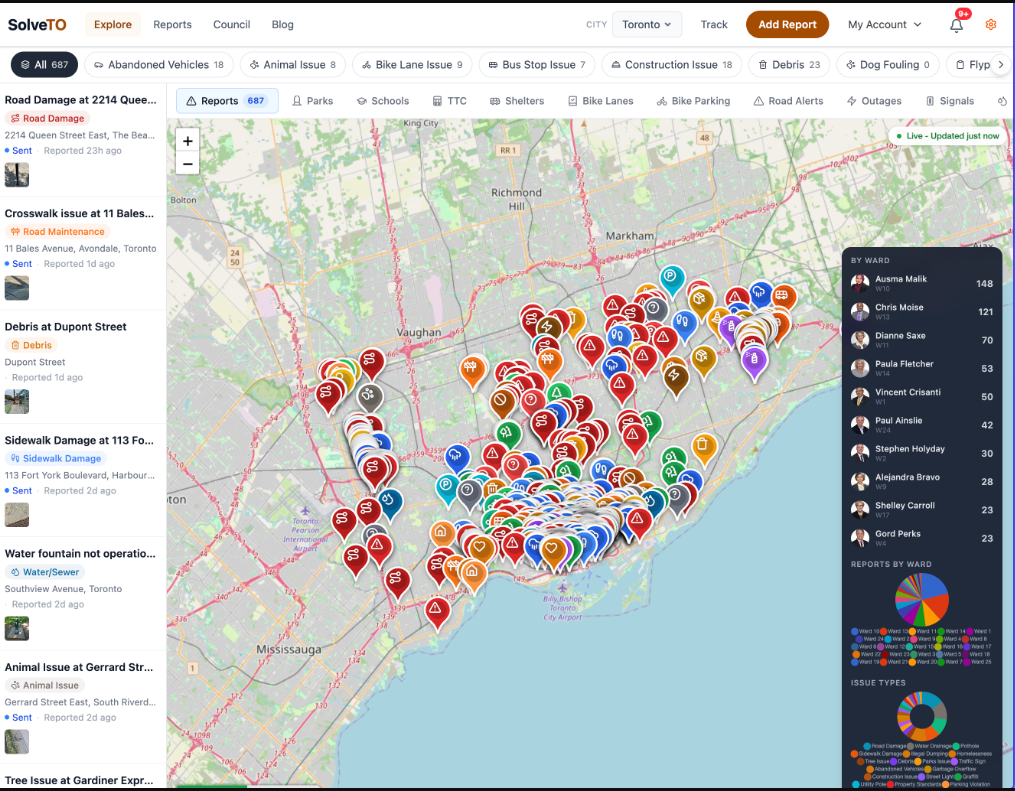Image resolution: width=1015 pixels, height=791 pixels.
Task: Show the Schools map layer
Action: (x=383, y=101)
